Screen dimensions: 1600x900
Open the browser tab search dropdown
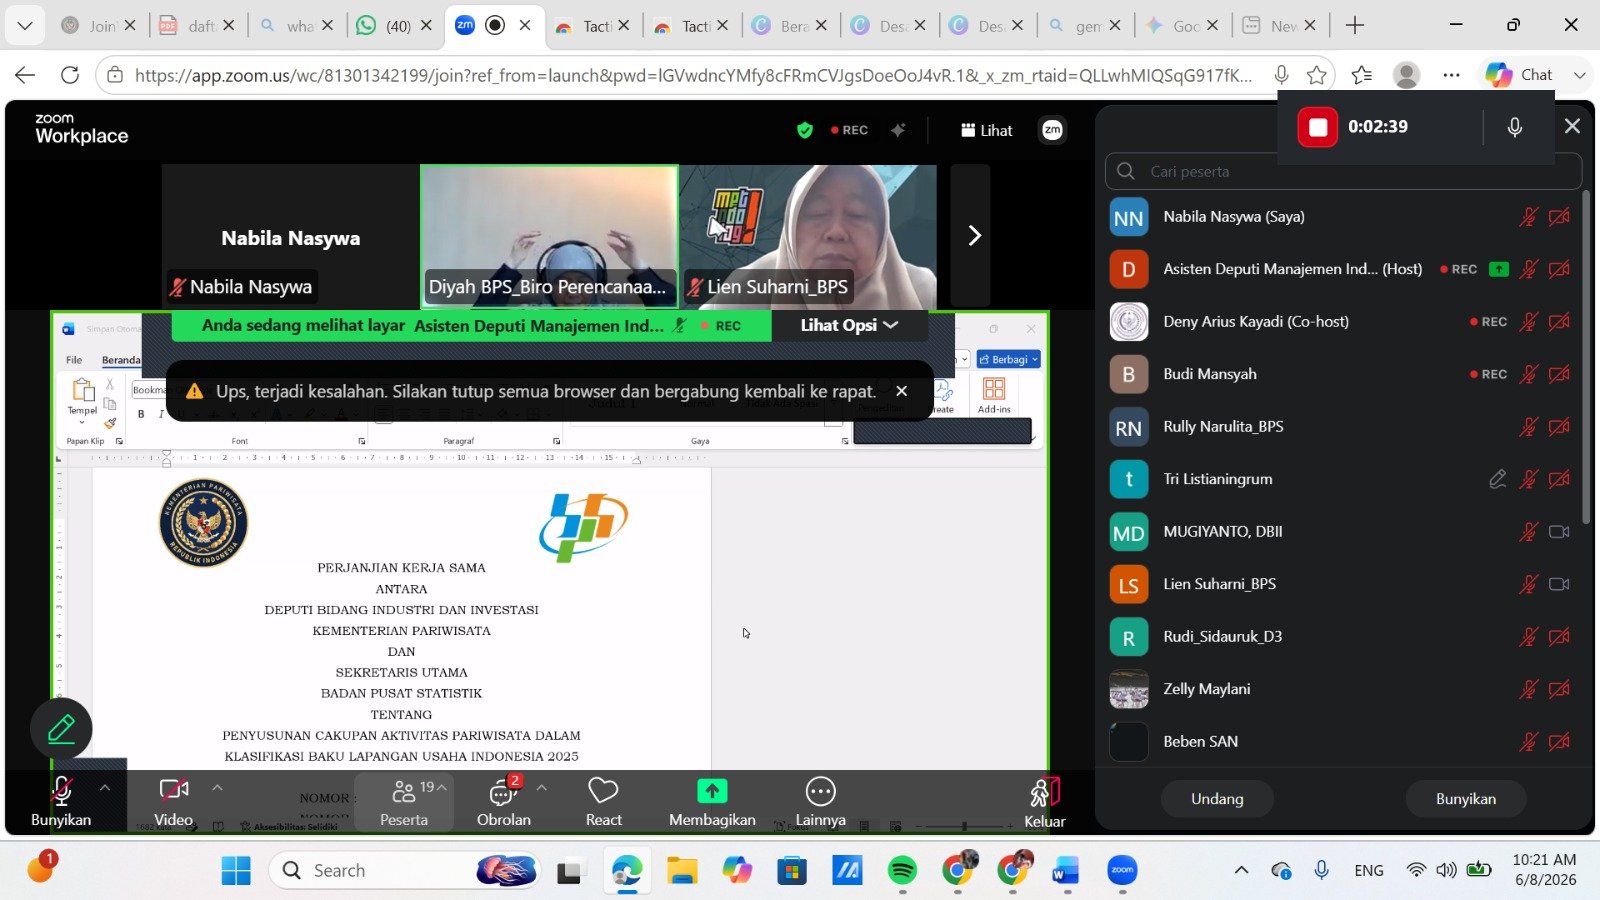point(24,26)
